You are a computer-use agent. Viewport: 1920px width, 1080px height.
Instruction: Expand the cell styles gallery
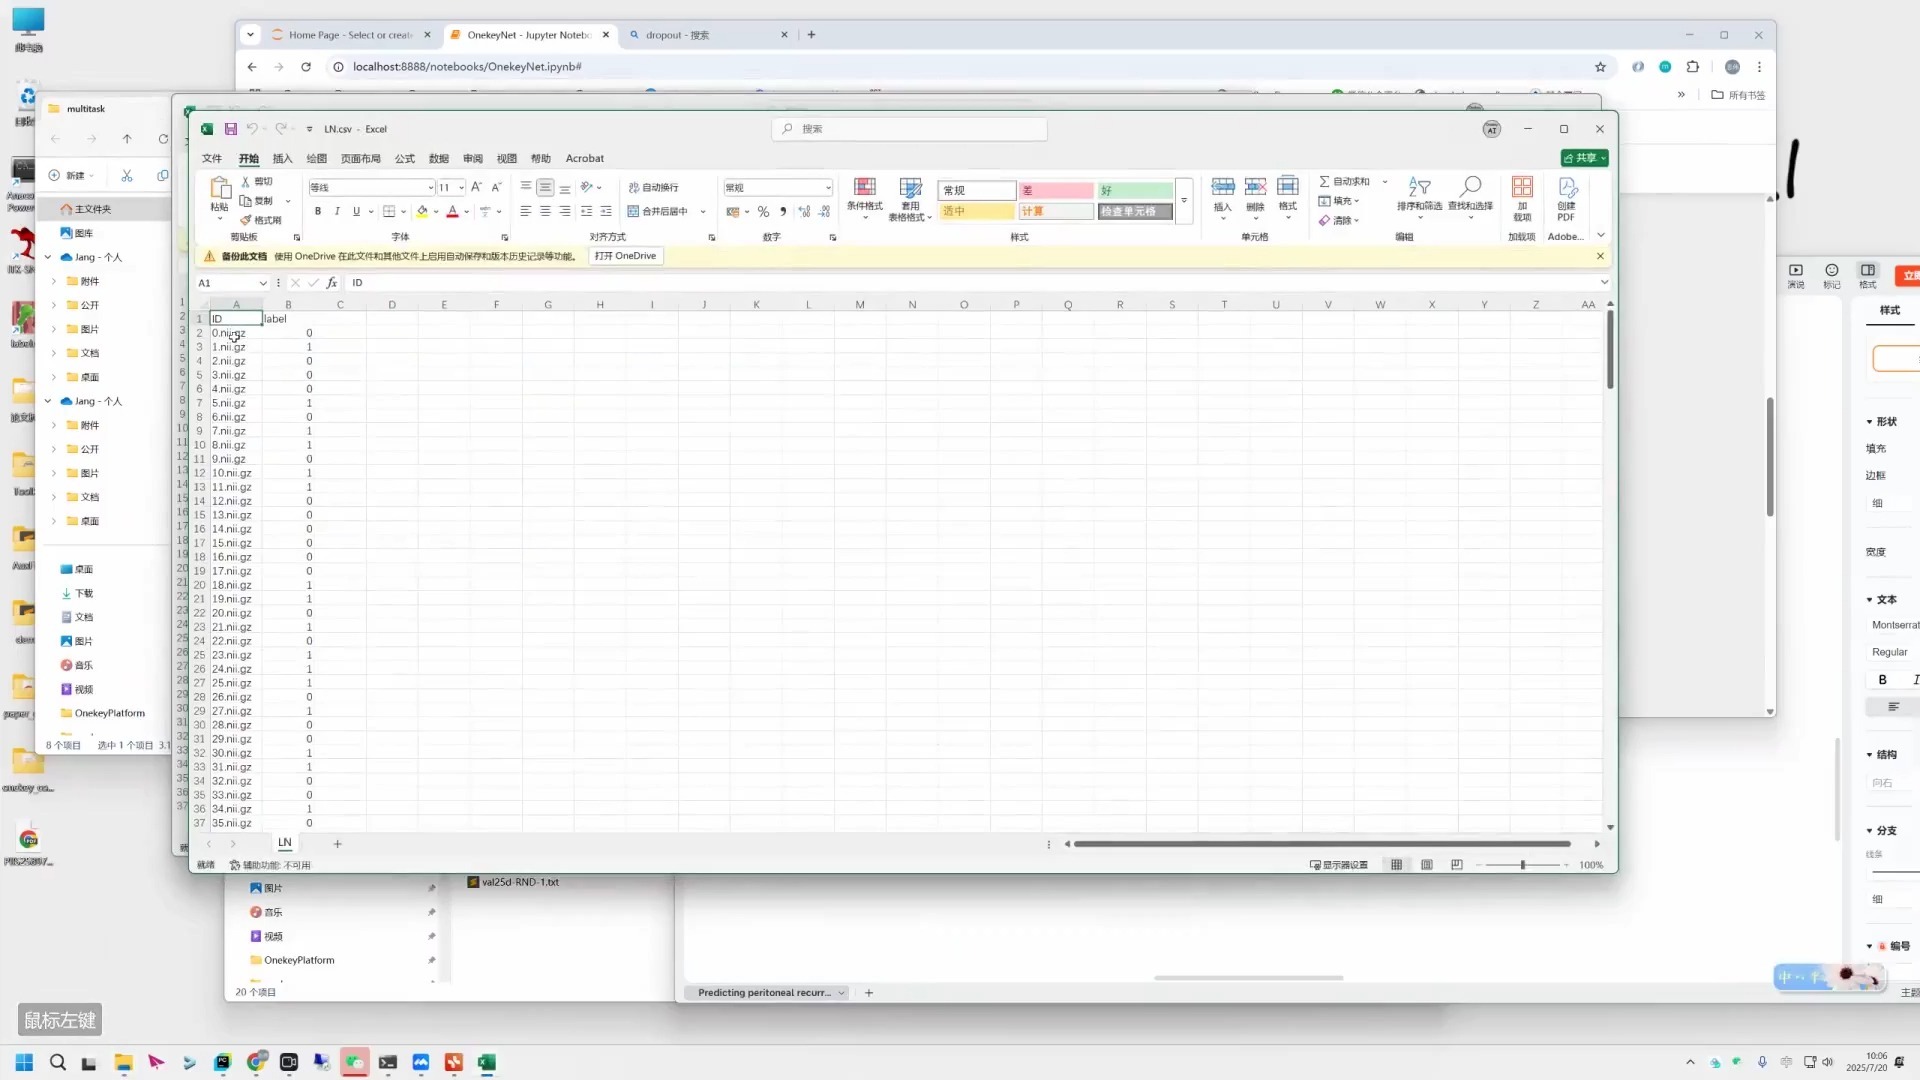coord(1184,200)
